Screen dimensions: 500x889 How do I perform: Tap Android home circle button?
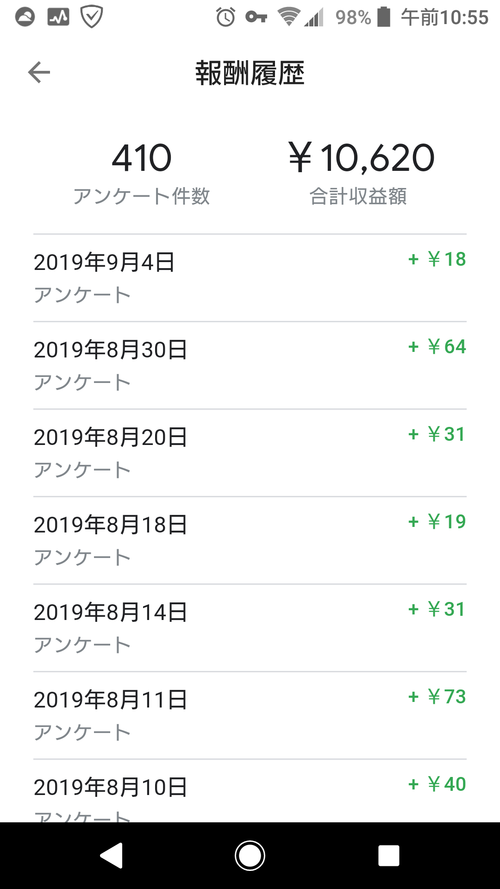pos(250,855)
